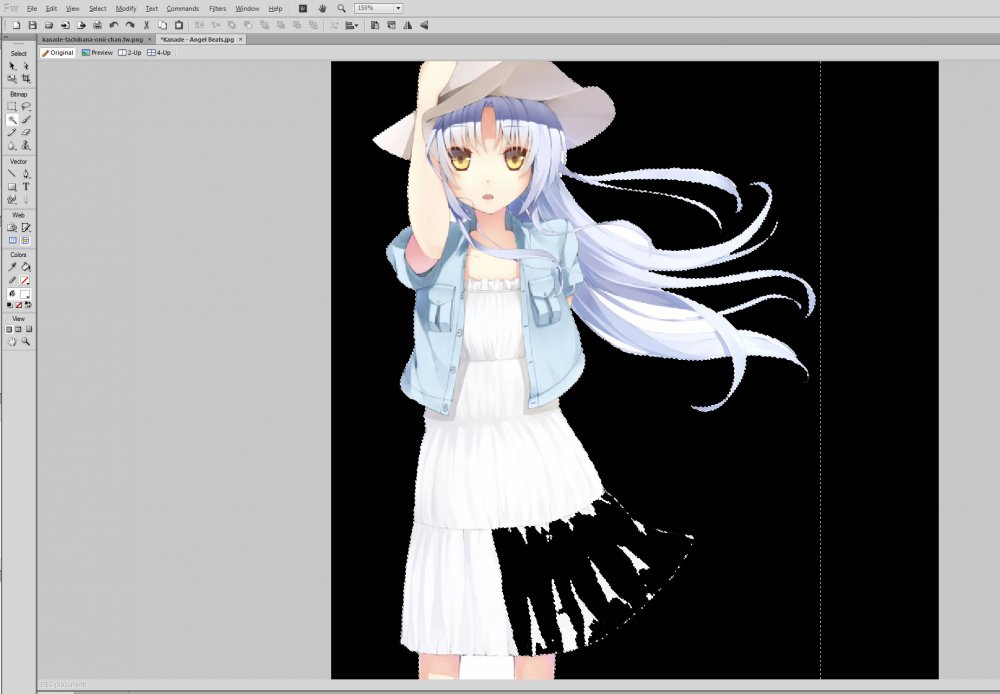Select the Paint Bucket tool
1000x694 pixels.
tap(26, 267)
